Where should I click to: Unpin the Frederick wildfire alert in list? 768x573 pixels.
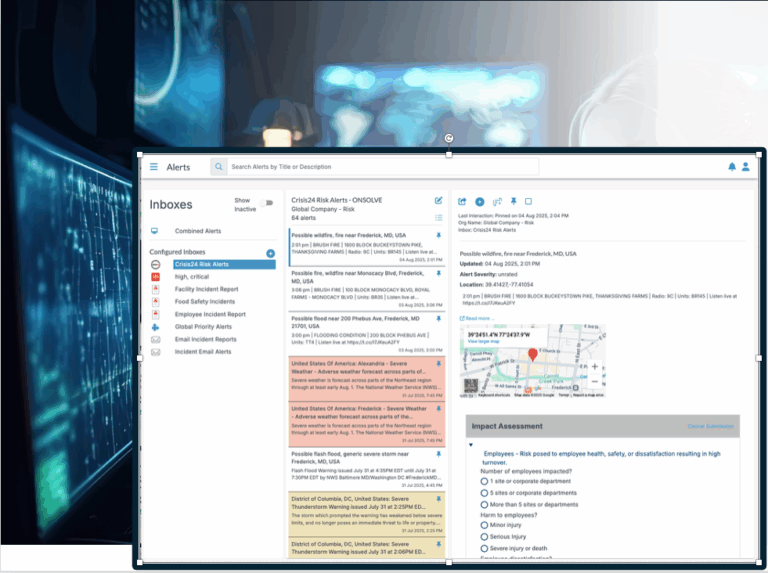click(x=438, y=235)
